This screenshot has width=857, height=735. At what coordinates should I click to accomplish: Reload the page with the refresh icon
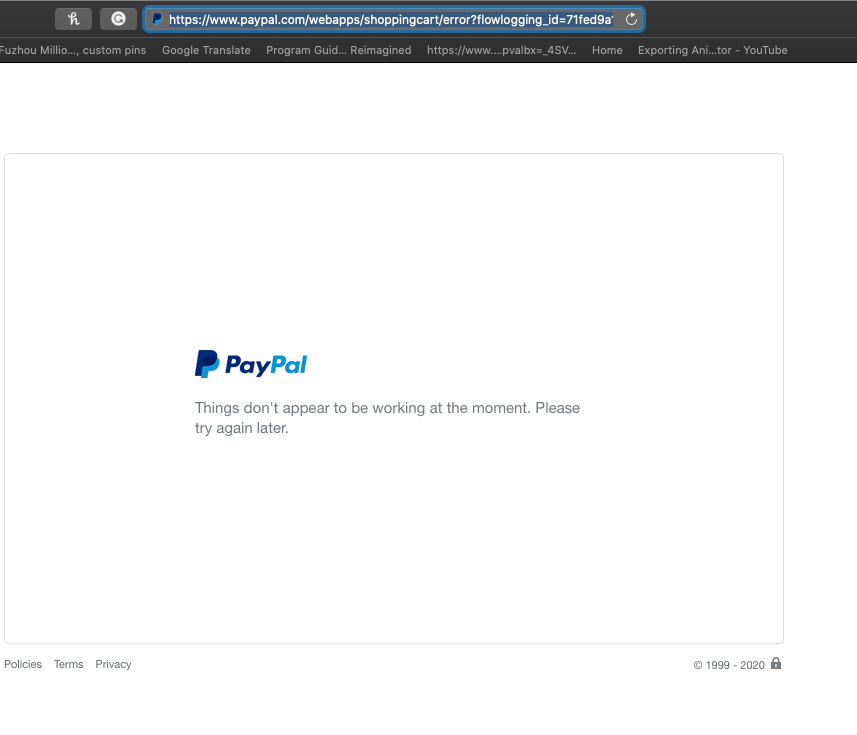click(631, 19)
